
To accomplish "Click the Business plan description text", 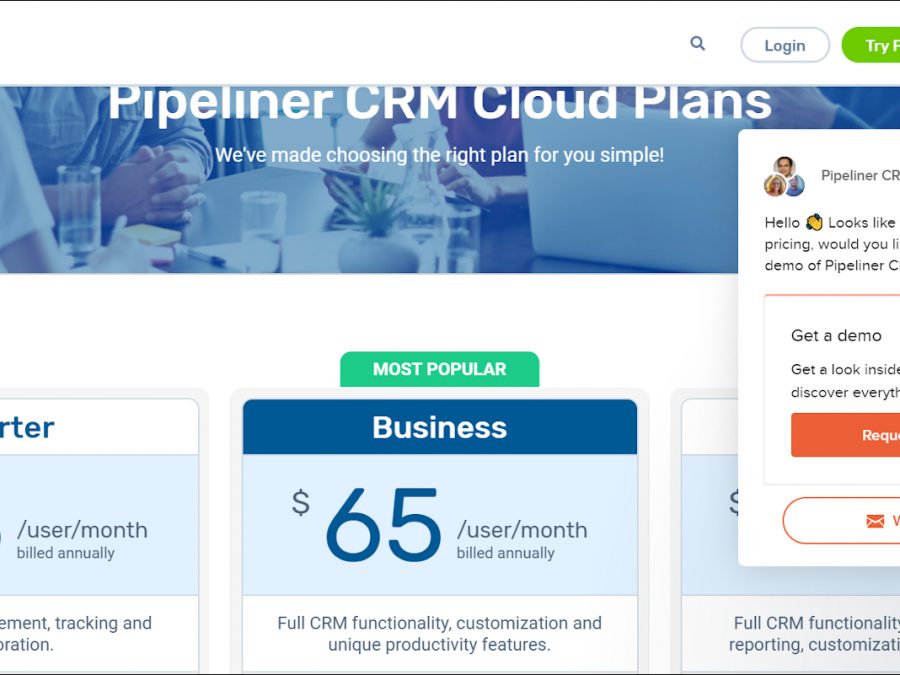I will pyautogui.click(x=439, y=634).
